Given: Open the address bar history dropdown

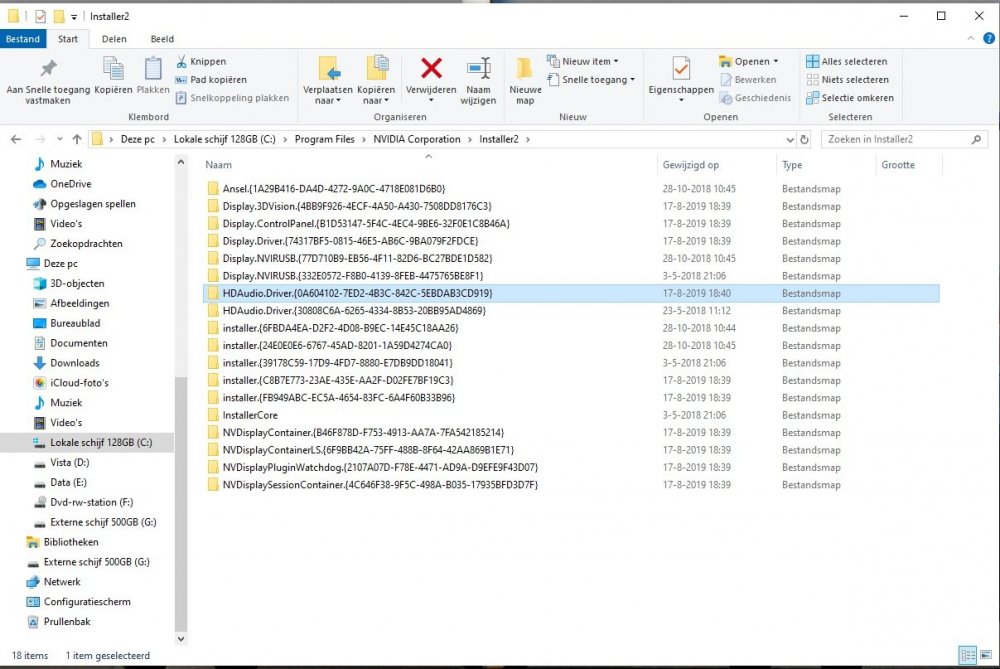Looking at the screenshot, I should click(x=790, y=139).
